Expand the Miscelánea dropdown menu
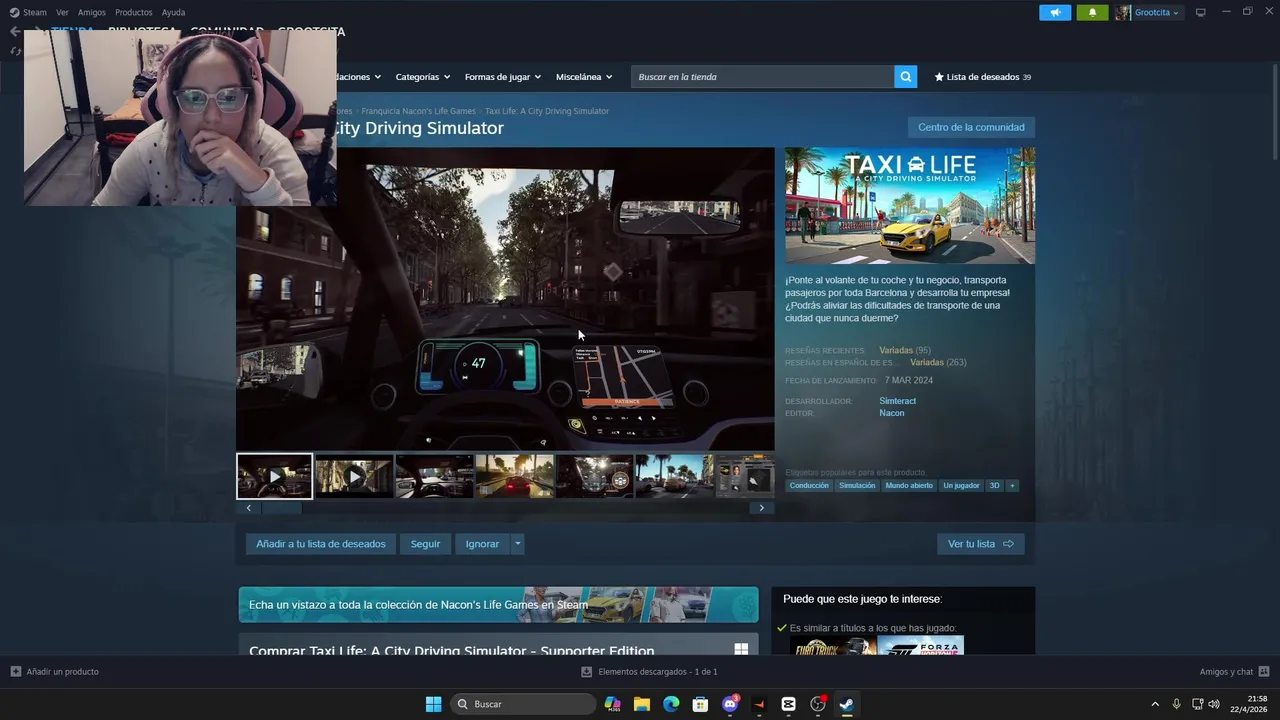Screen dimensions: 1280x720 tap(584, 77)
